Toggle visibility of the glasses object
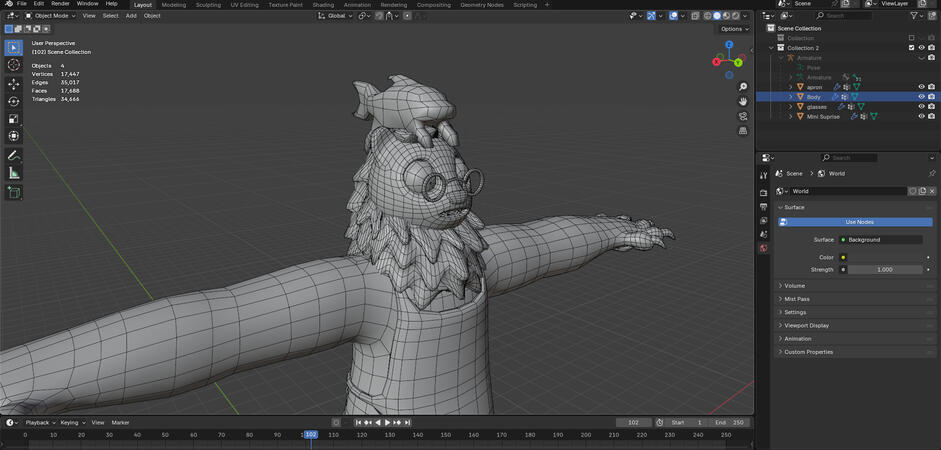This screenshot has height=450, width=941. click(x=921, y=106)
